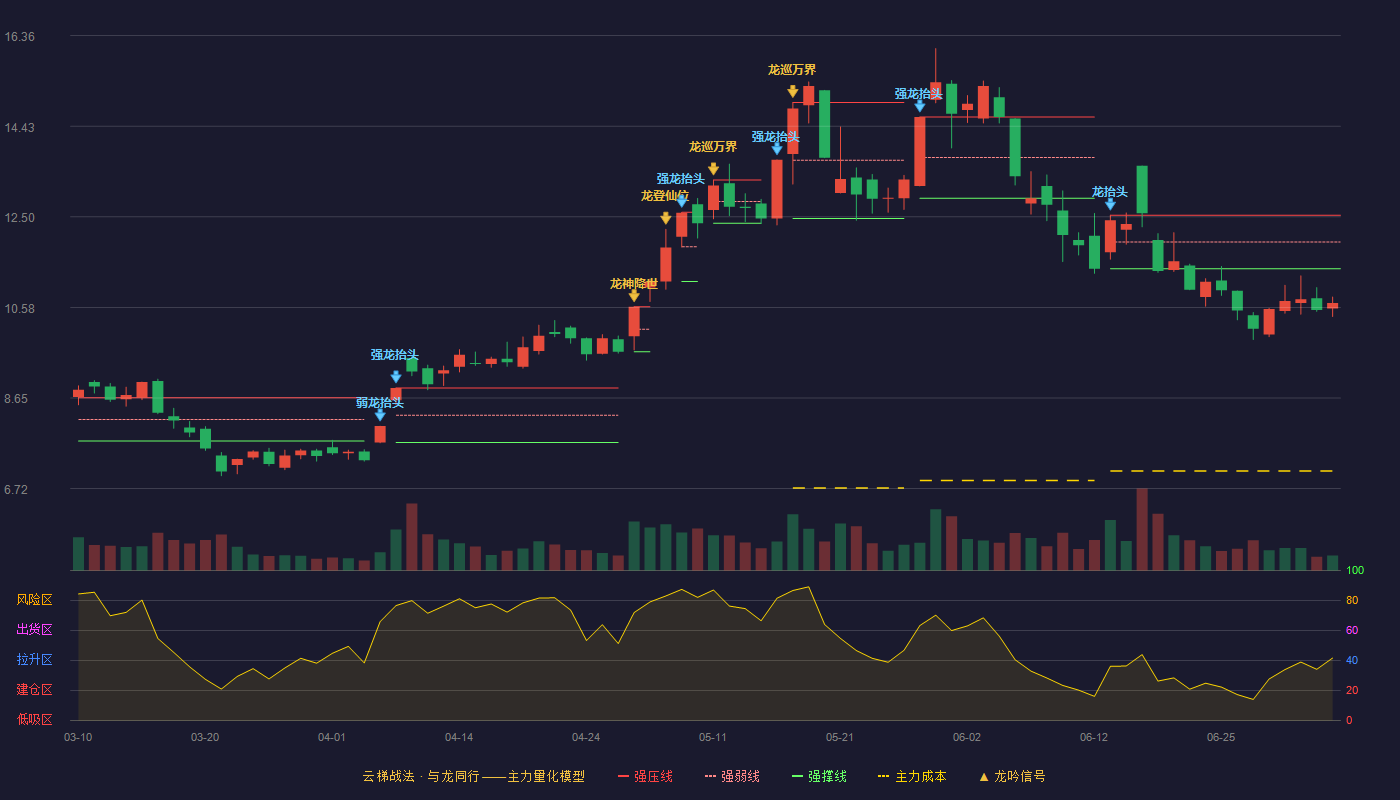This screenshot has width=1400, height=800.
Task: Click the 06-02 date label
Action: pyautogui.click(x=967, y=737)
